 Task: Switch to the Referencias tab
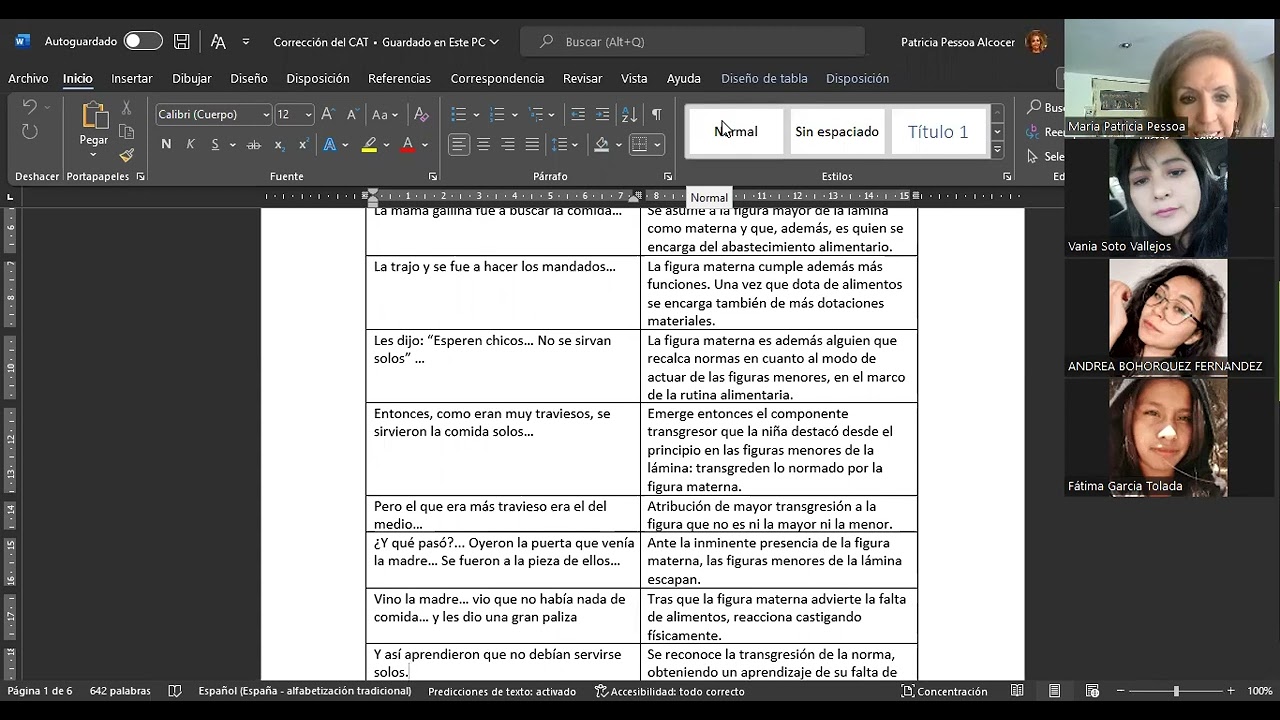pos(399,78)
